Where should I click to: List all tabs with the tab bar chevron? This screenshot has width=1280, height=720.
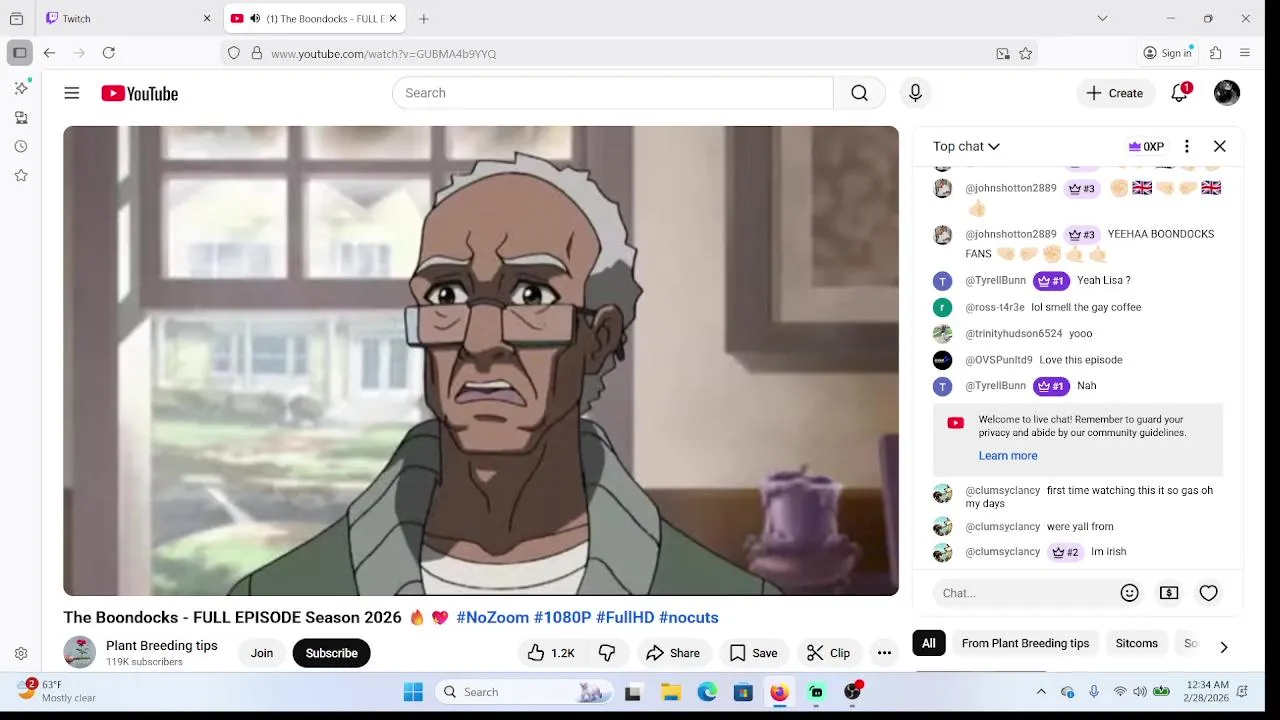coord(1102,19)
